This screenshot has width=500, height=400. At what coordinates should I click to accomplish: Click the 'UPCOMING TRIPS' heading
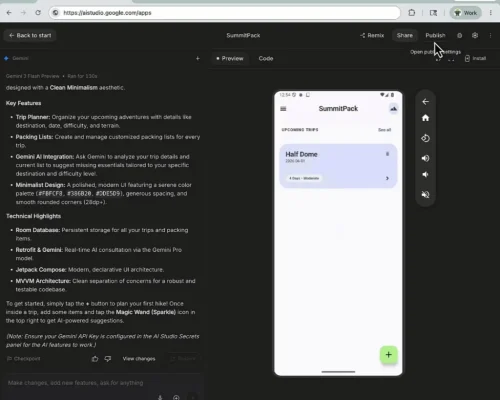(300, 130)
